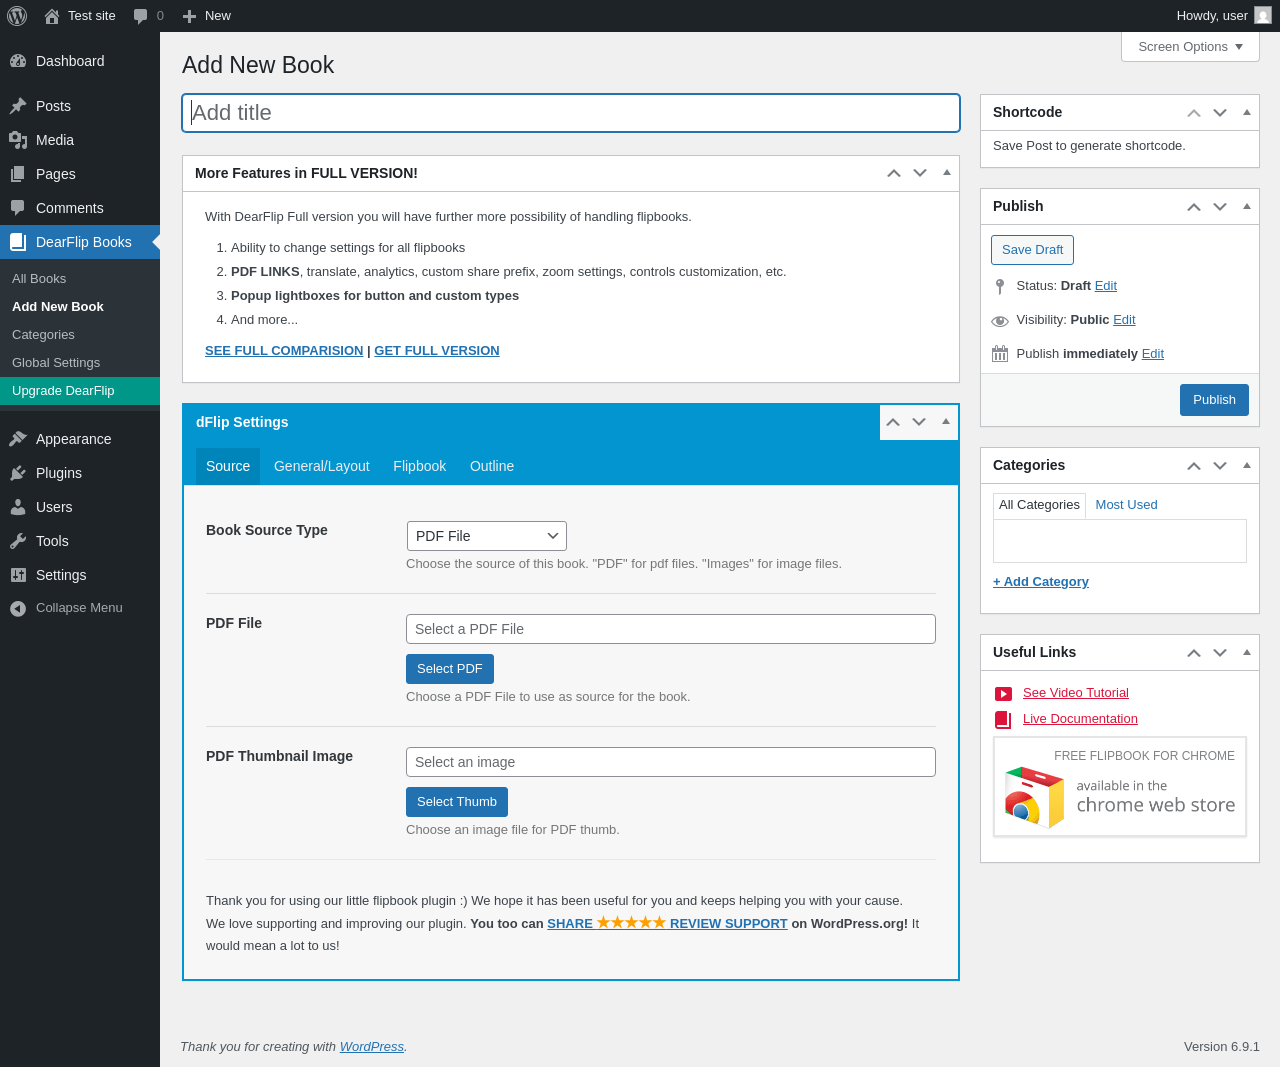
Task: Collapse the dFlip Settings panel
Action: [946, 421]
